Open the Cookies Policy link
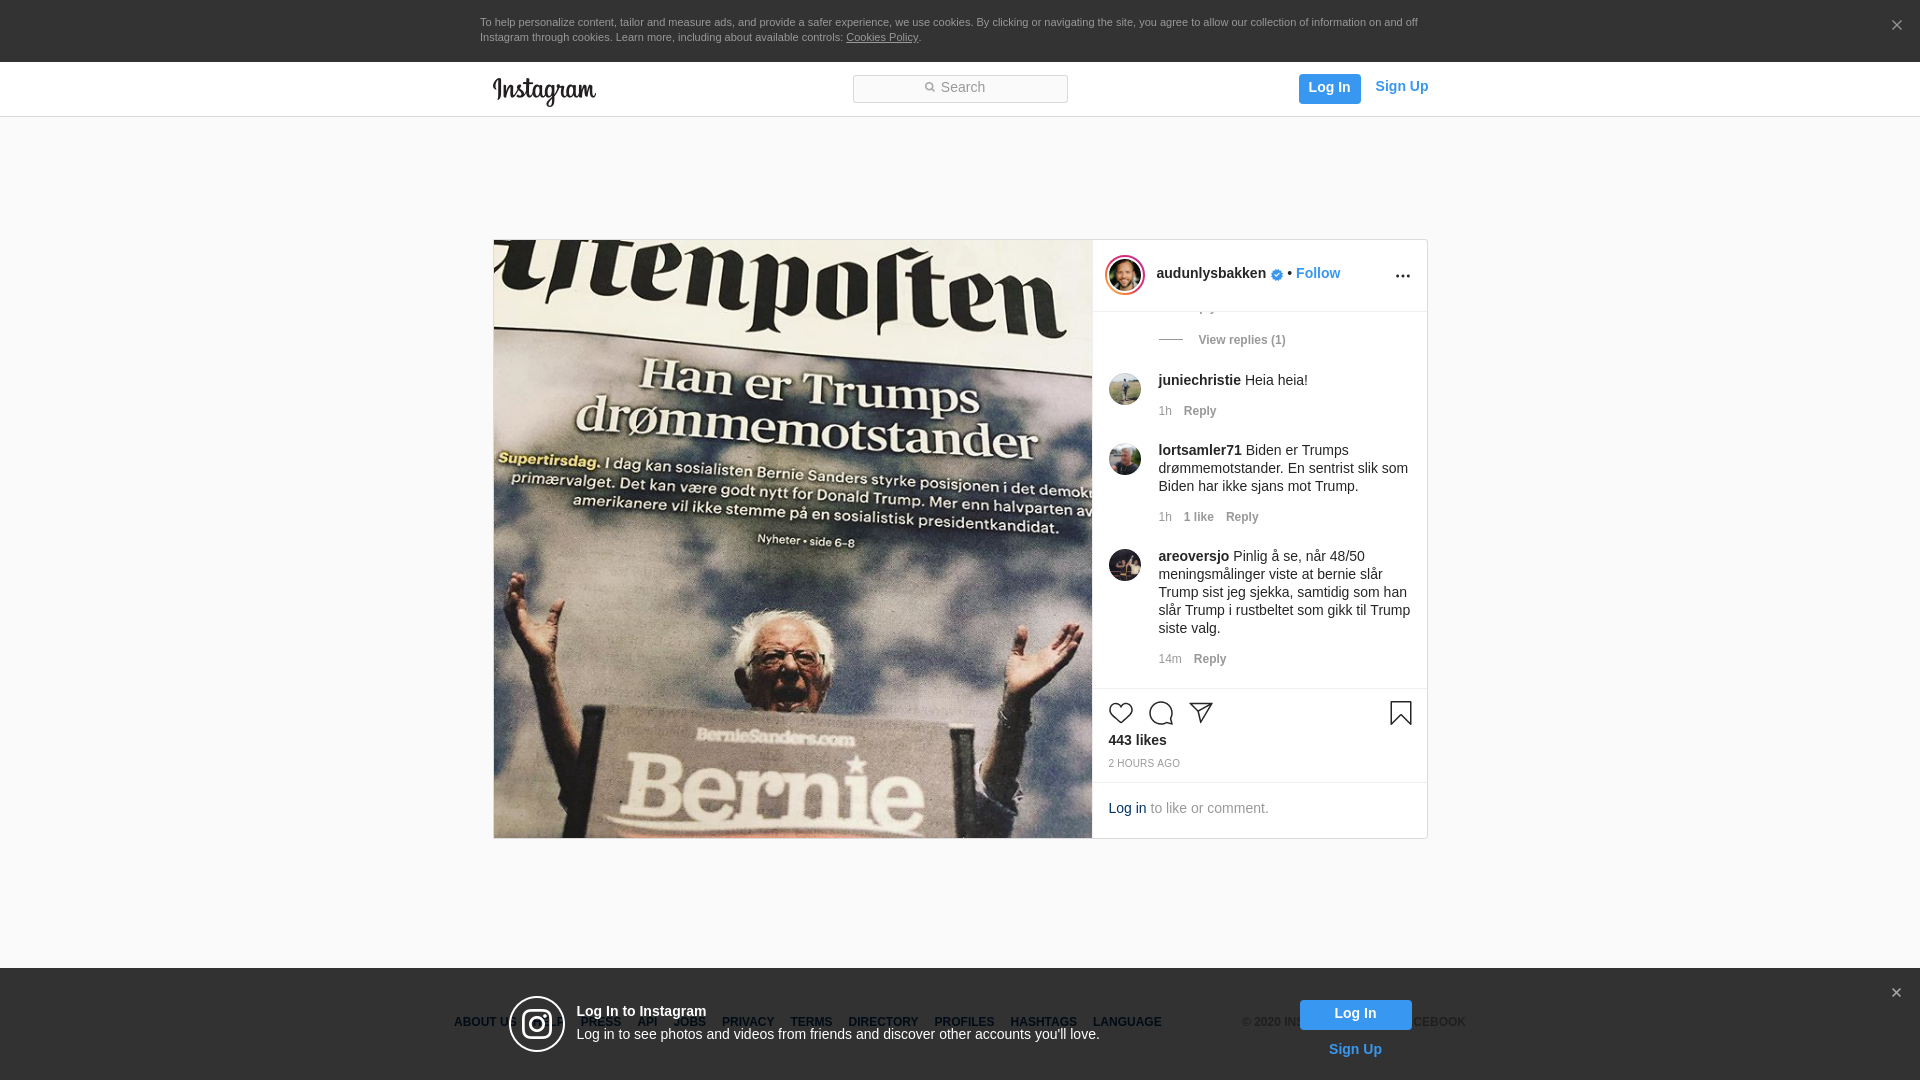This screenshot has height=1080, width=1920. pos(882,37)
